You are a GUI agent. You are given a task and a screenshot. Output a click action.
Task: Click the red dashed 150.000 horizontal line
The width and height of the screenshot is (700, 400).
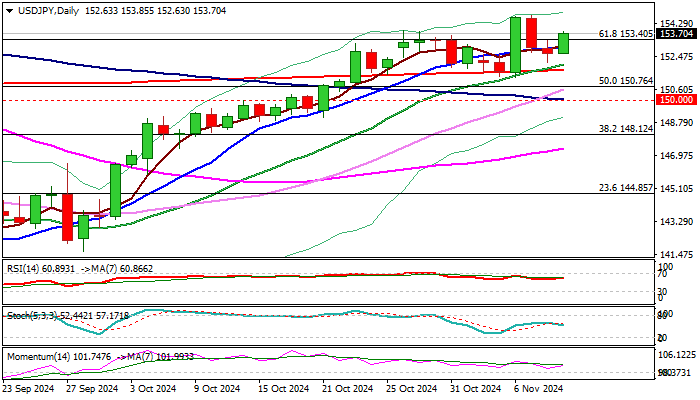pos(300,100)
